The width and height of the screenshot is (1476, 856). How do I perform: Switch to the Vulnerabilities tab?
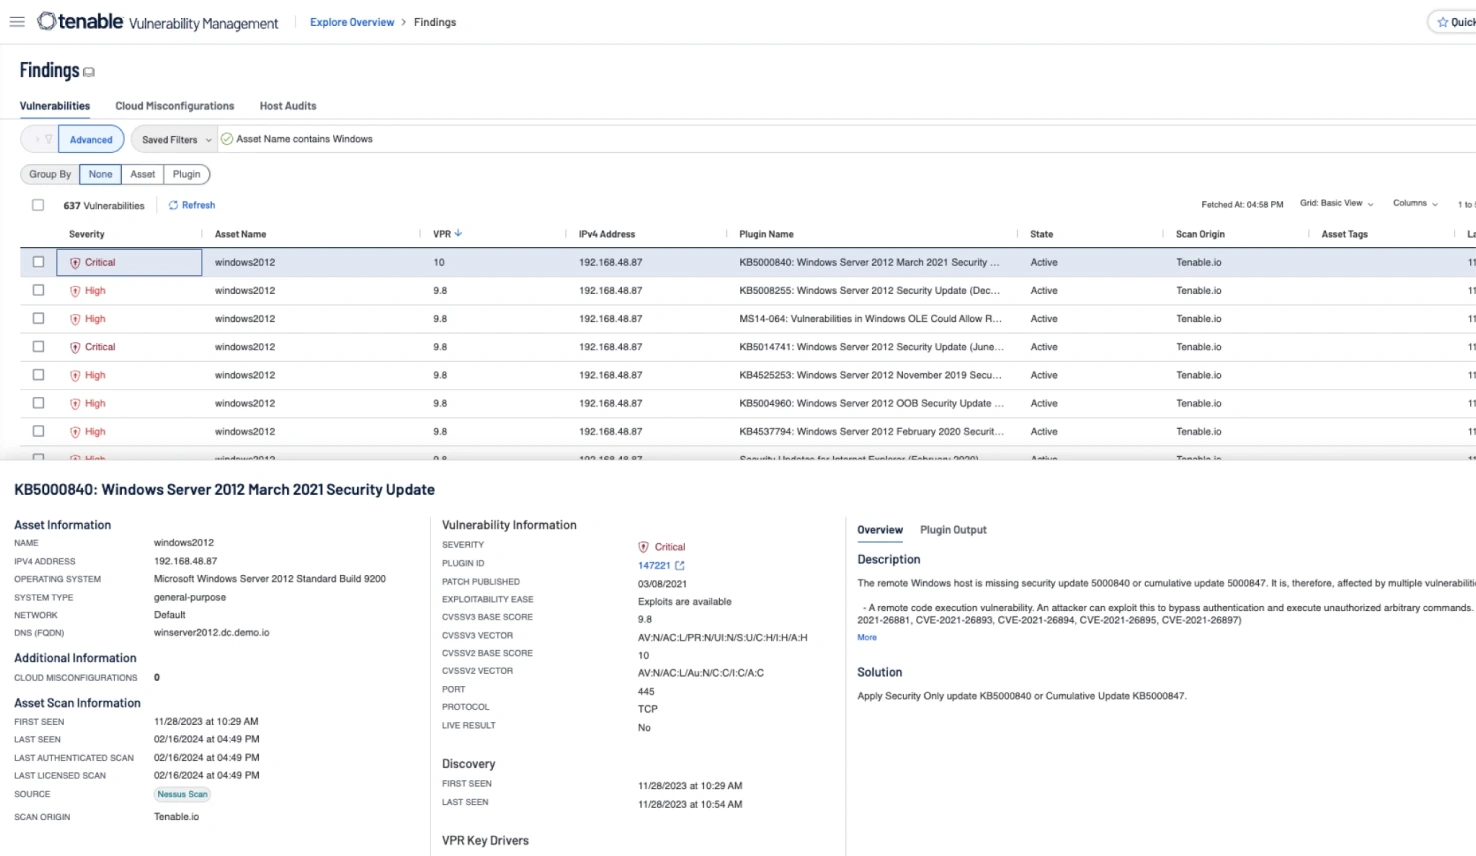[55, 106]
